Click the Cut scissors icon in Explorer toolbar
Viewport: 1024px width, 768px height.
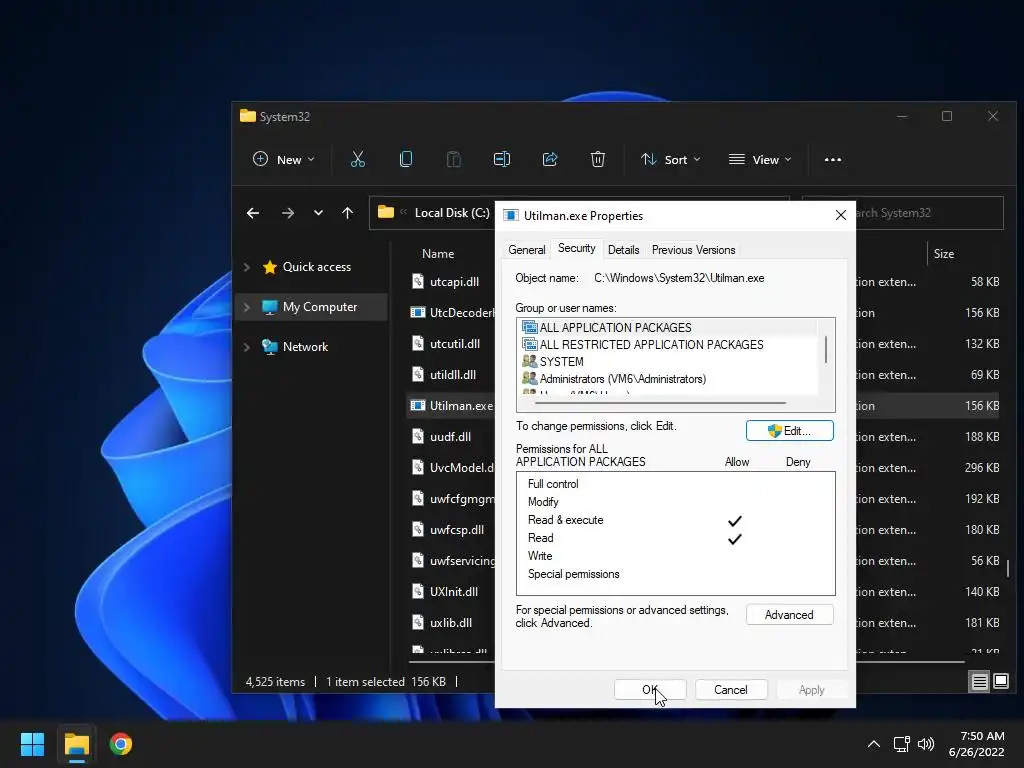[x=357, y=159]
